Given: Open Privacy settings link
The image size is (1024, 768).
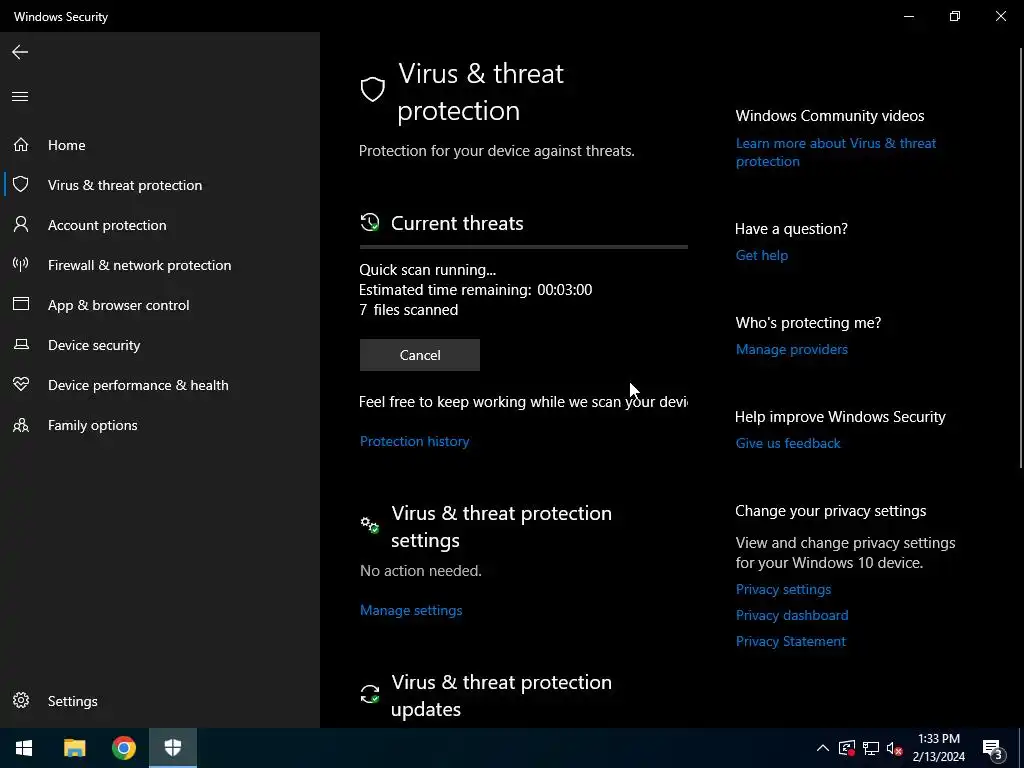Looking at the screenshot, I should pos(783,589).
